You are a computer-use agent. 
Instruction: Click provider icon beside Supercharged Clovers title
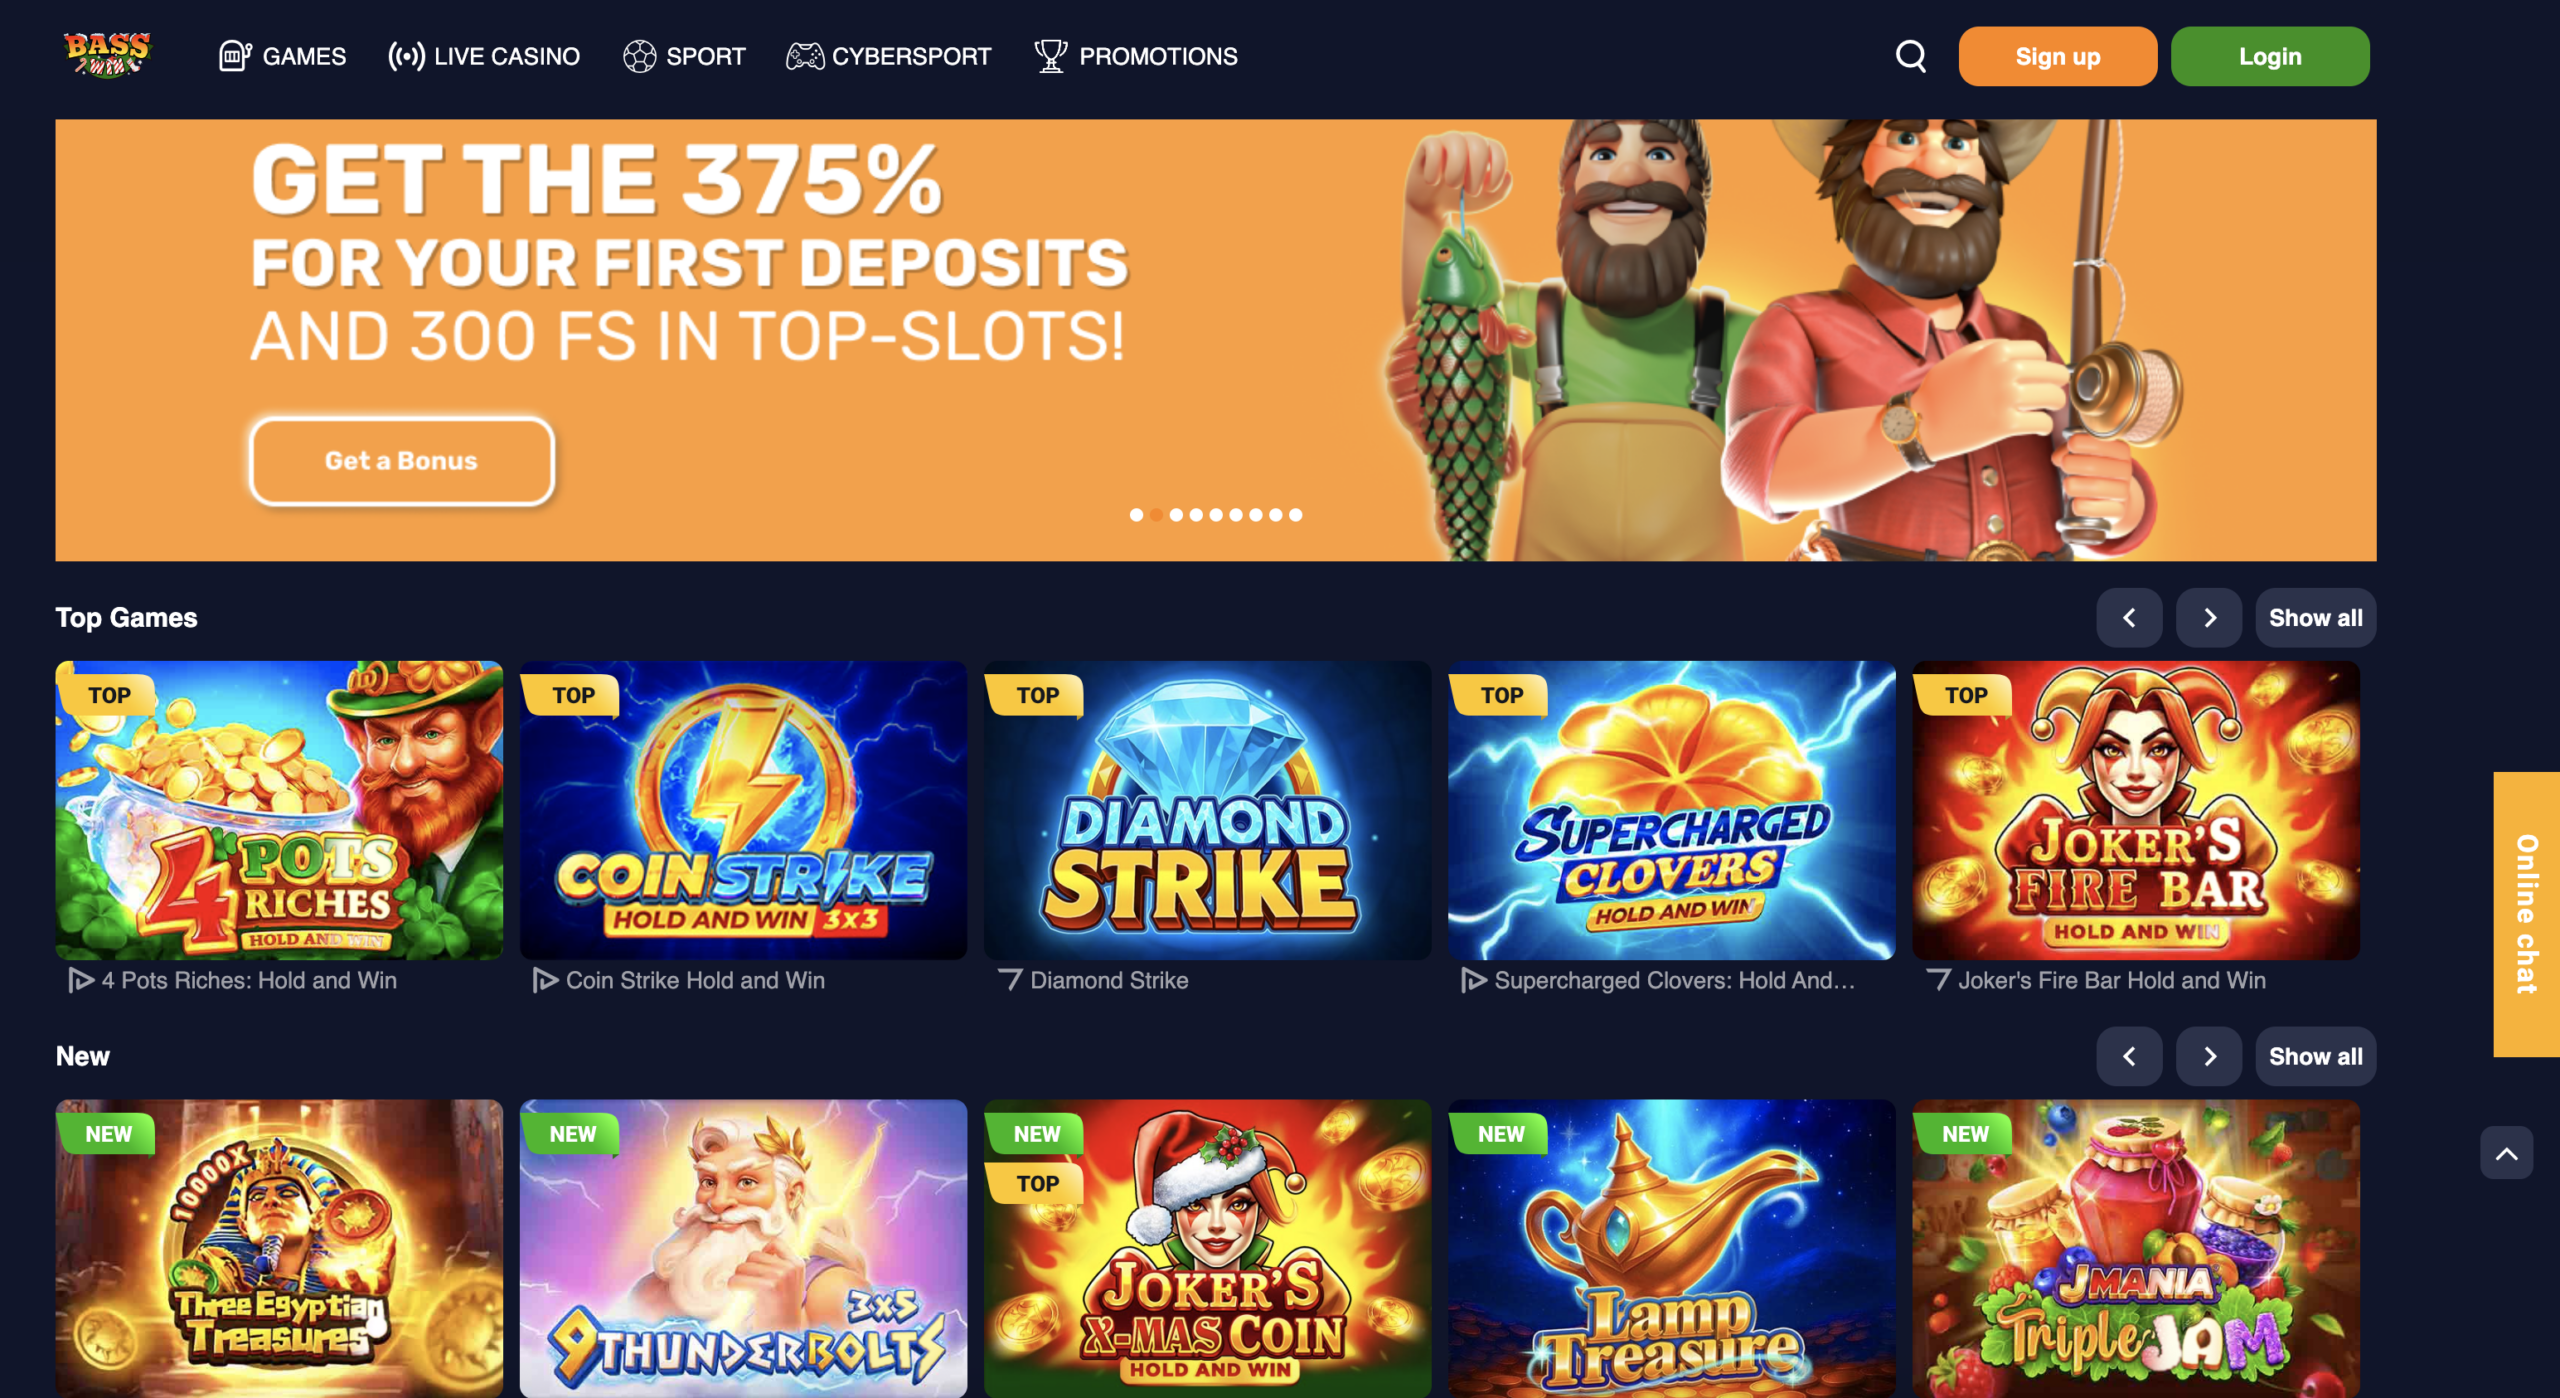(x=1474, y=980)
